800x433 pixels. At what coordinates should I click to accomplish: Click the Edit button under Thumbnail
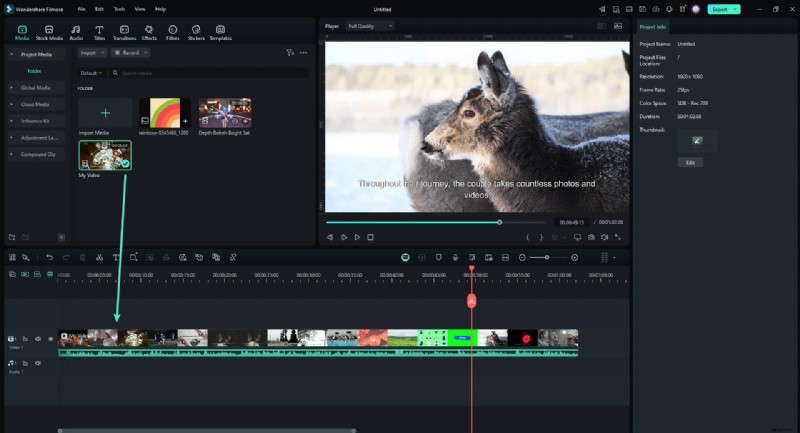point(690,162)
